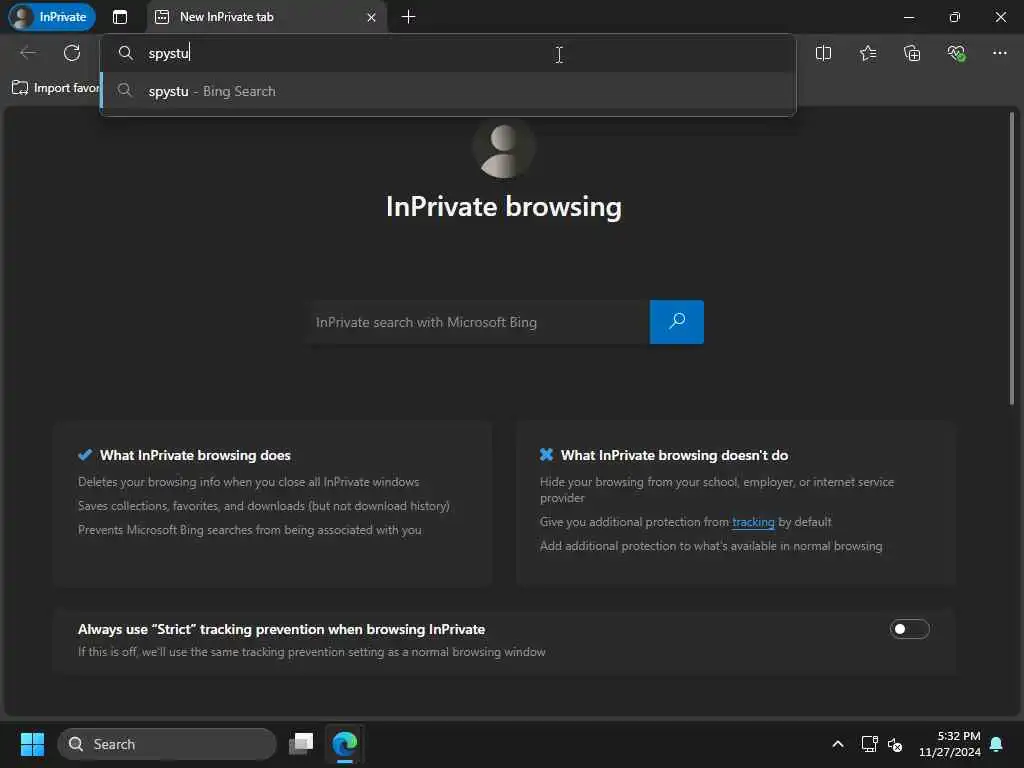This screenshot has width=1024, height=768.
Task: Click the address bar containing spystu
Action: click(x=448, y=54)
